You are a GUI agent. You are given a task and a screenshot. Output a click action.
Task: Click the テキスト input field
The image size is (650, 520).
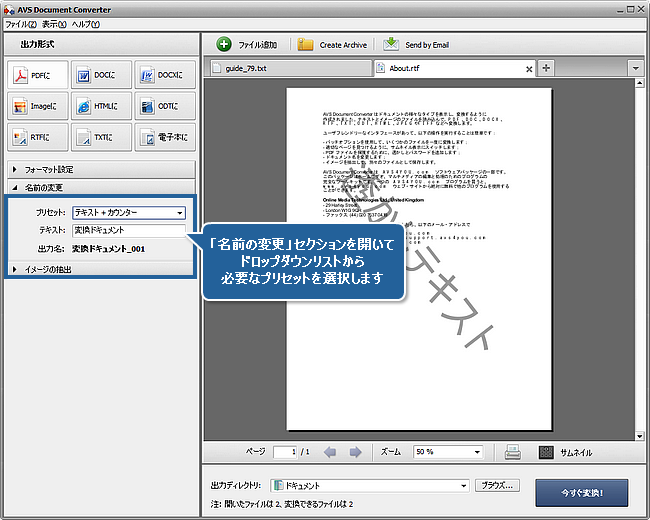128,230
